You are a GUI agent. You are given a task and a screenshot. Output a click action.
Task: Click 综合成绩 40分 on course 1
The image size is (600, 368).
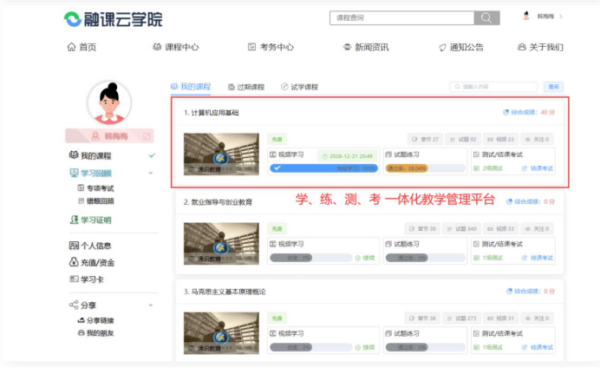(x=529, y=112)
